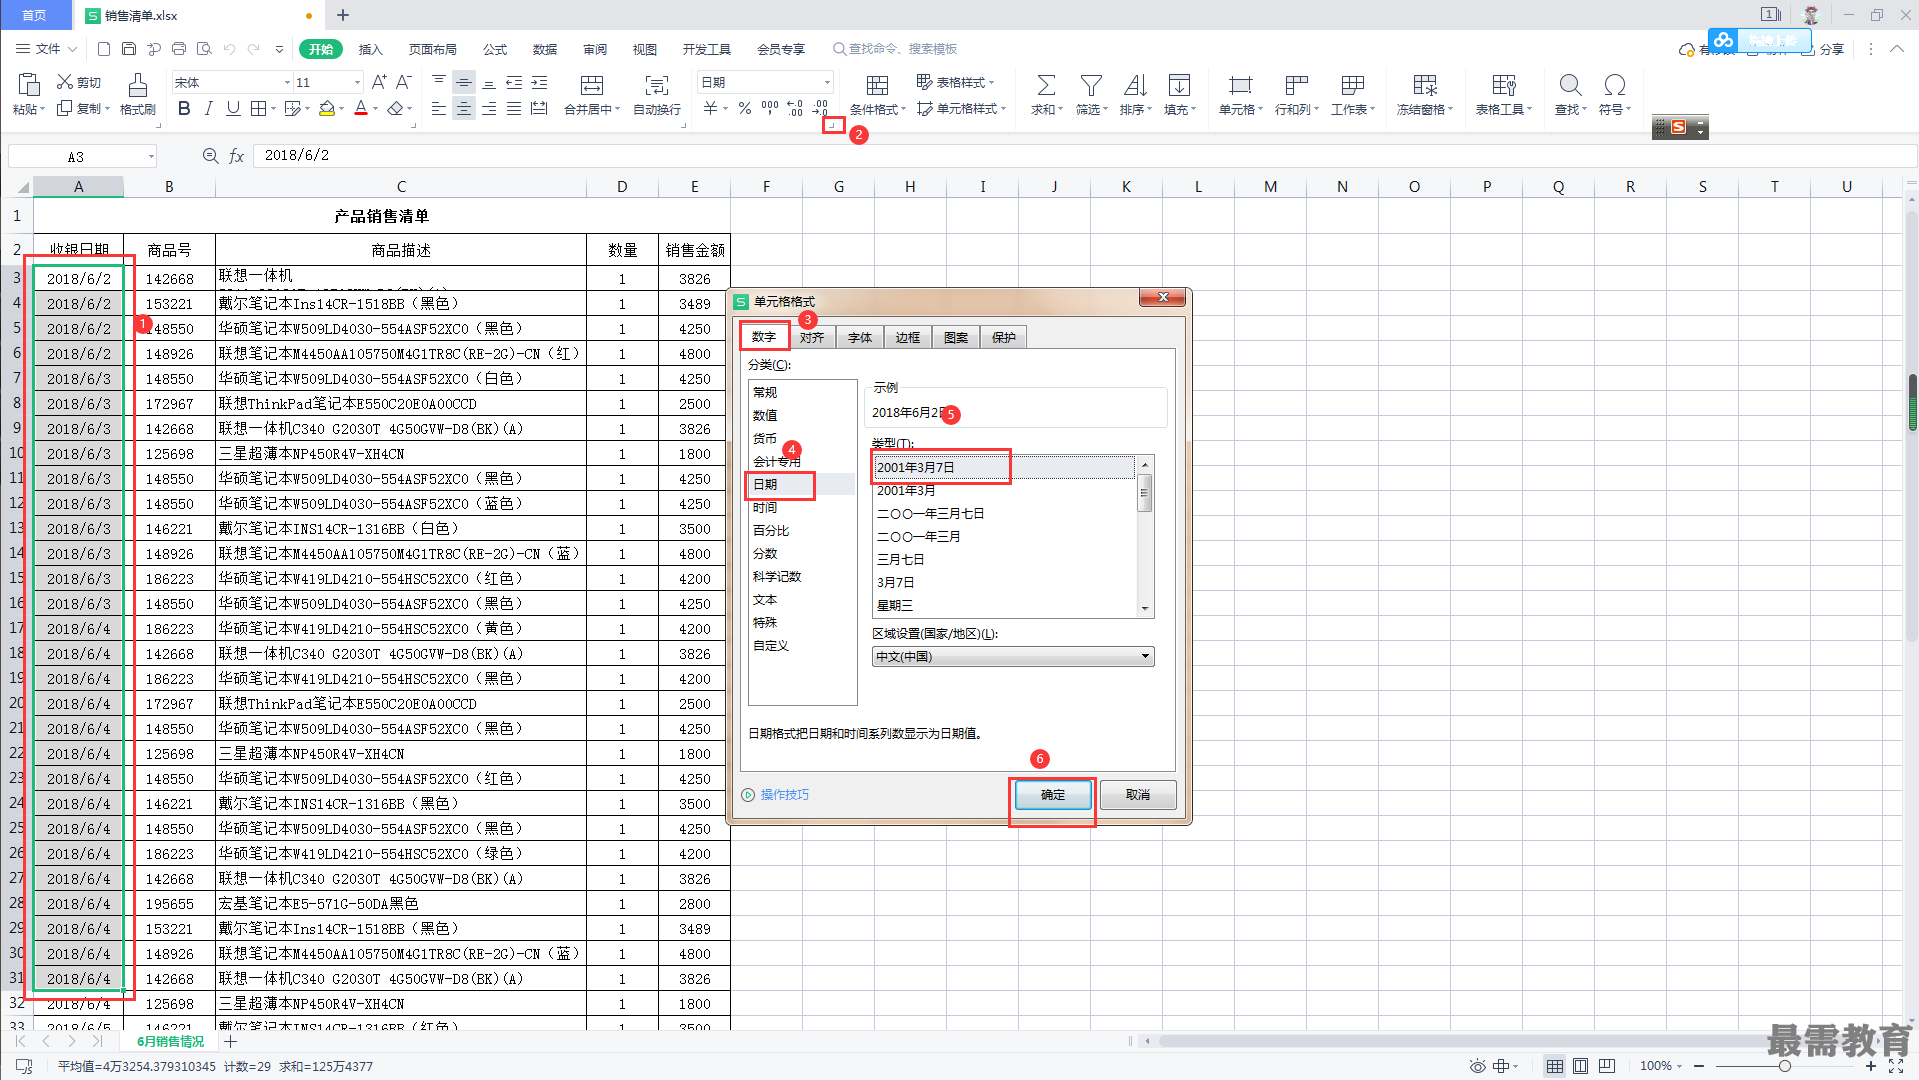Image resolution: width=1919 pixels, height=1080 pixels.
Task: Click the Undo arrow icon
Action: point(230,49)
